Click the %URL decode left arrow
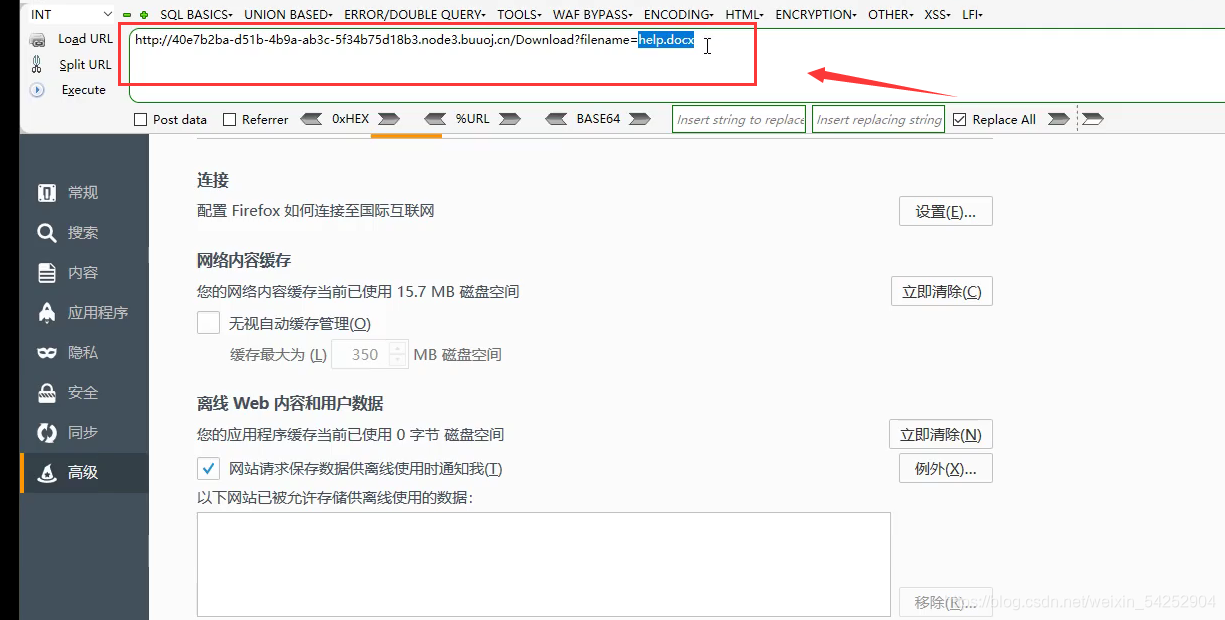The width and height of the screenshot is (1225, 620). click(x=435, y=119)
